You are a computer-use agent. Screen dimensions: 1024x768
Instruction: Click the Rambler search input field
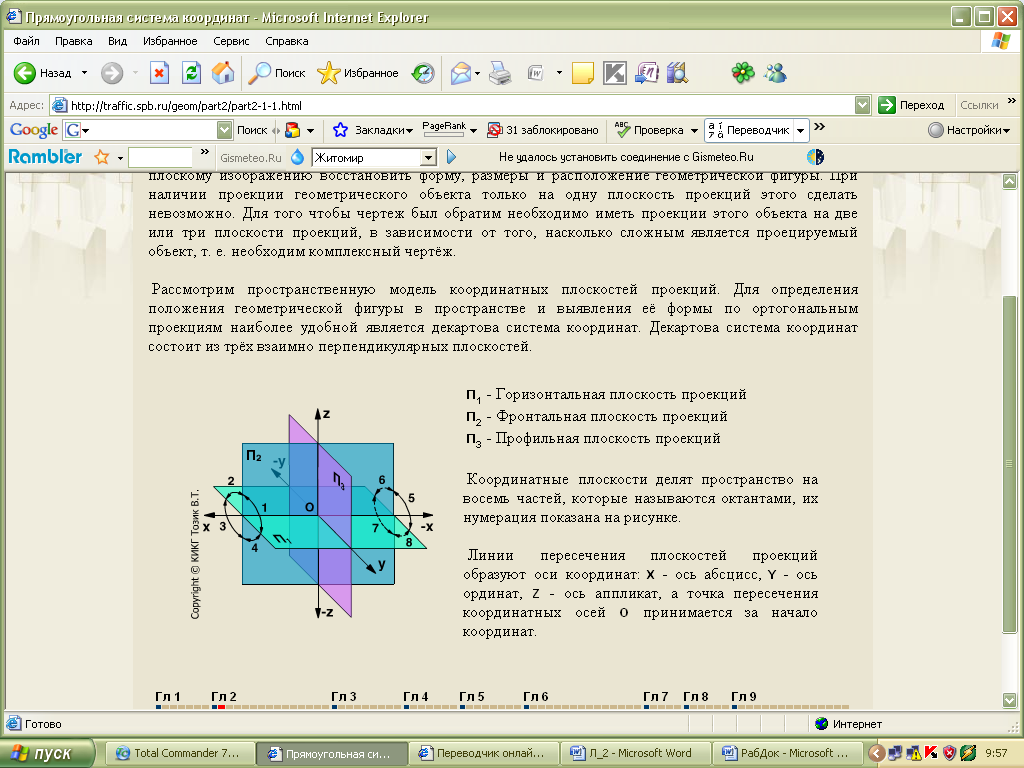(160, 157)
